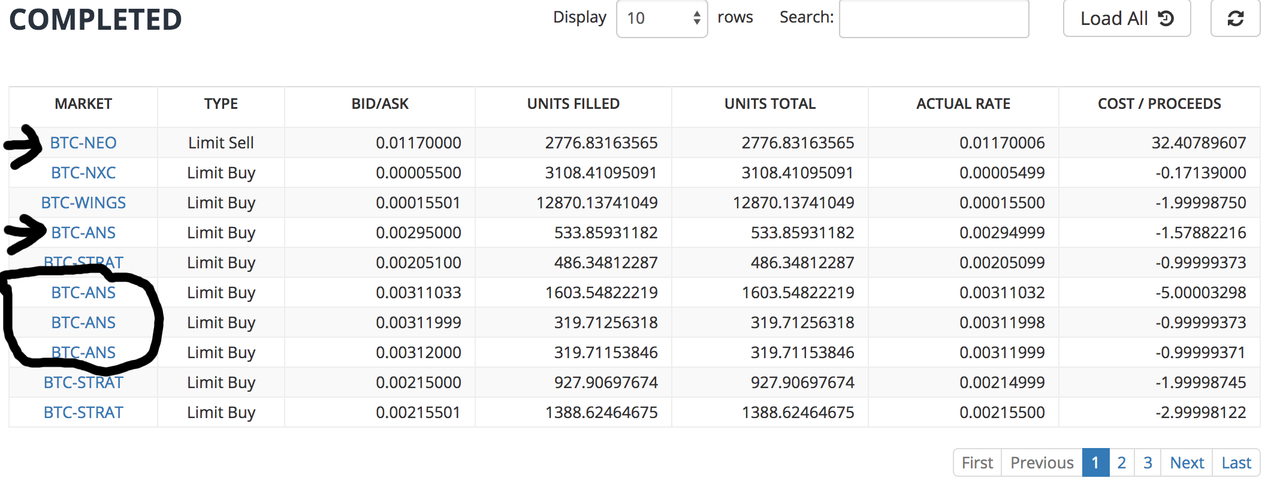Go to page 2 of results
Screen dimensions: 1280x479
click(x=1122, y=462)
